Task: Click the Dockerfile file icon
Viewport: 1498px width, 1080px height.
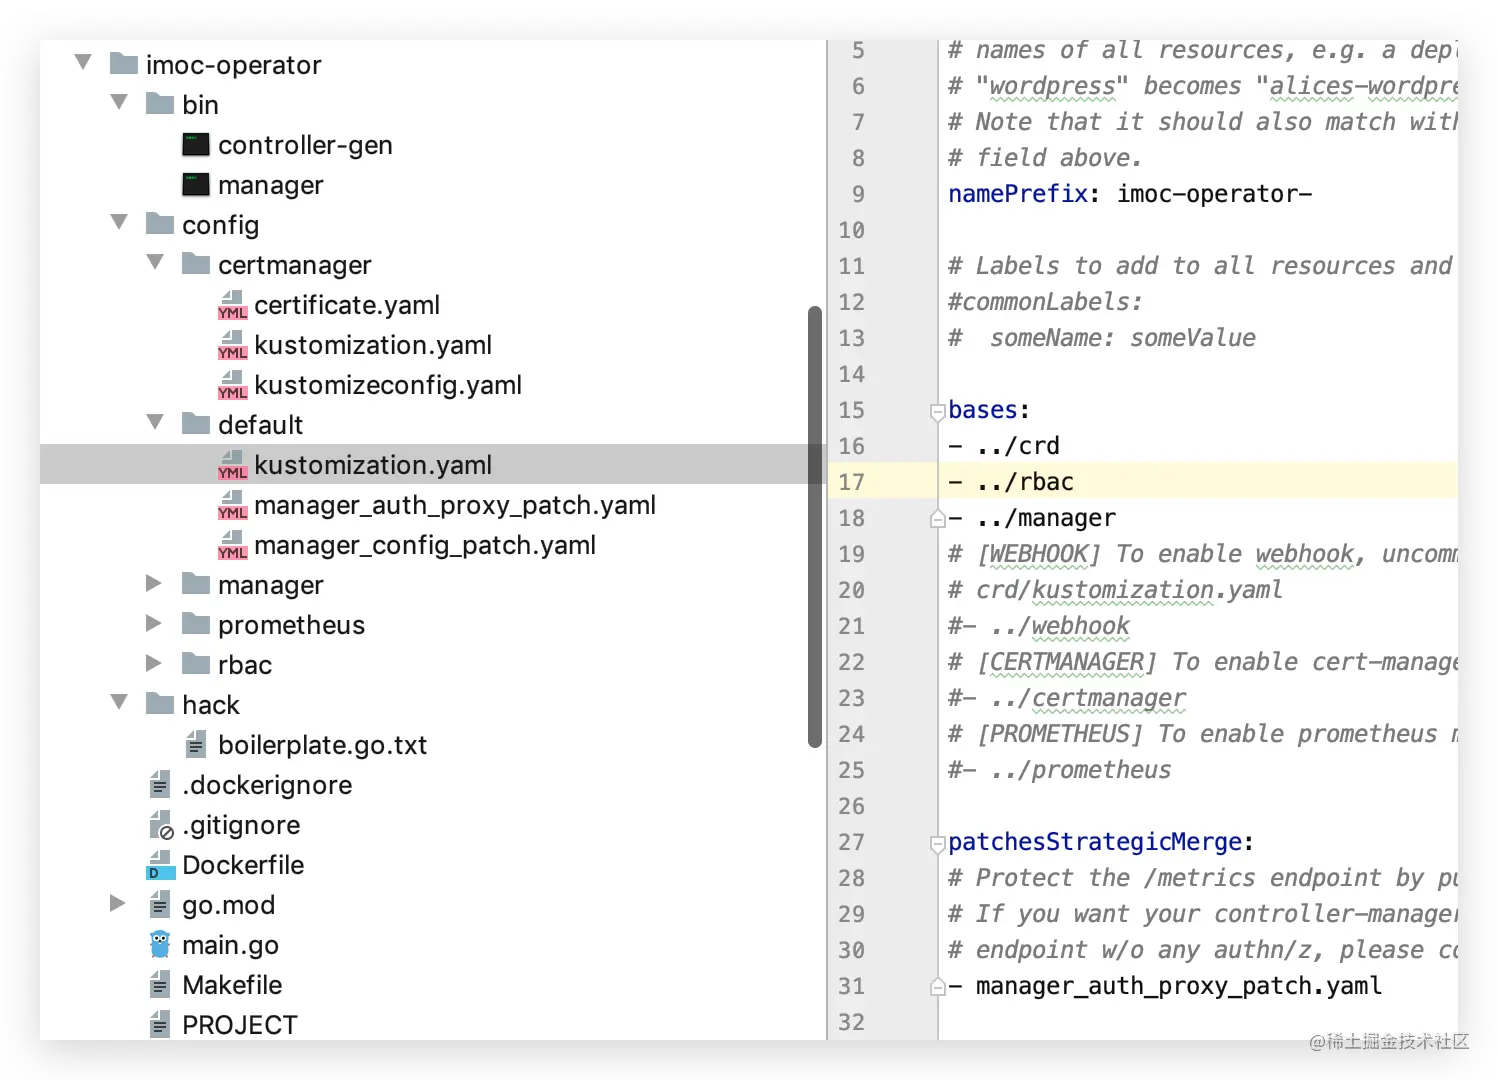Action: (x=160, y=865)
